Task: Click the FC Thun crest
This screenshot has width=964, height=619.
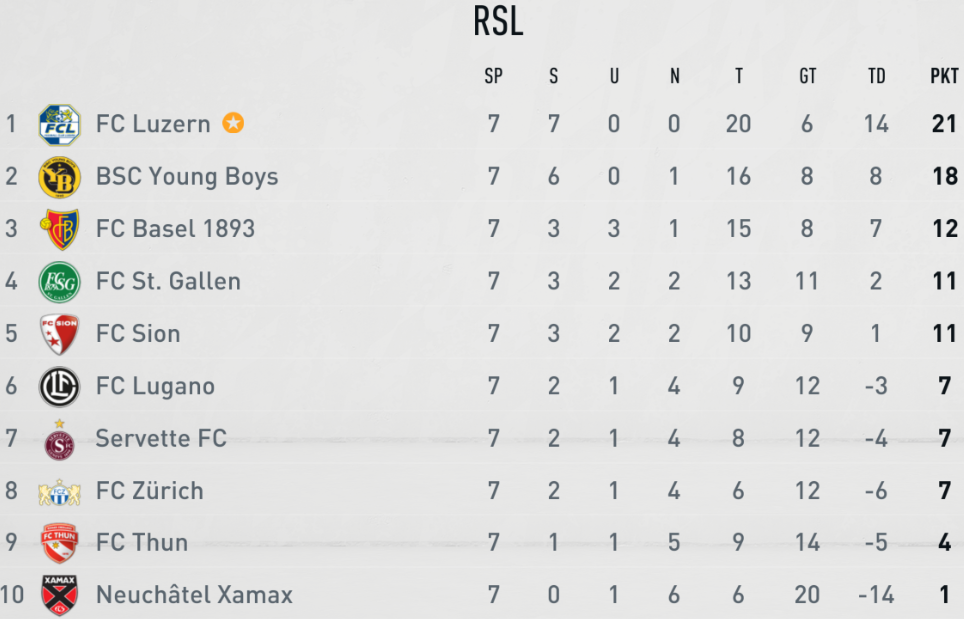Action: [x=59, y=543]
